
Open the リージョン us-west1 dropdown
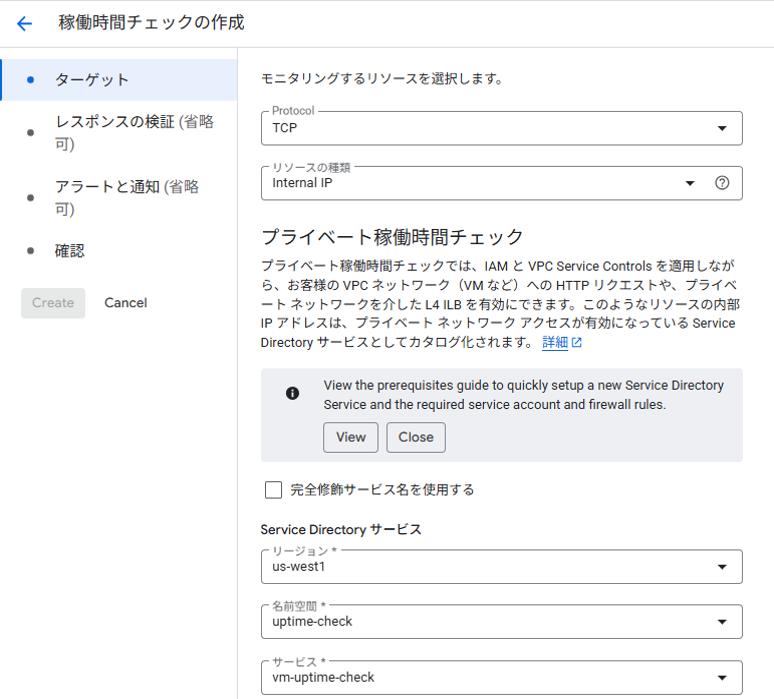click(502, 567)
